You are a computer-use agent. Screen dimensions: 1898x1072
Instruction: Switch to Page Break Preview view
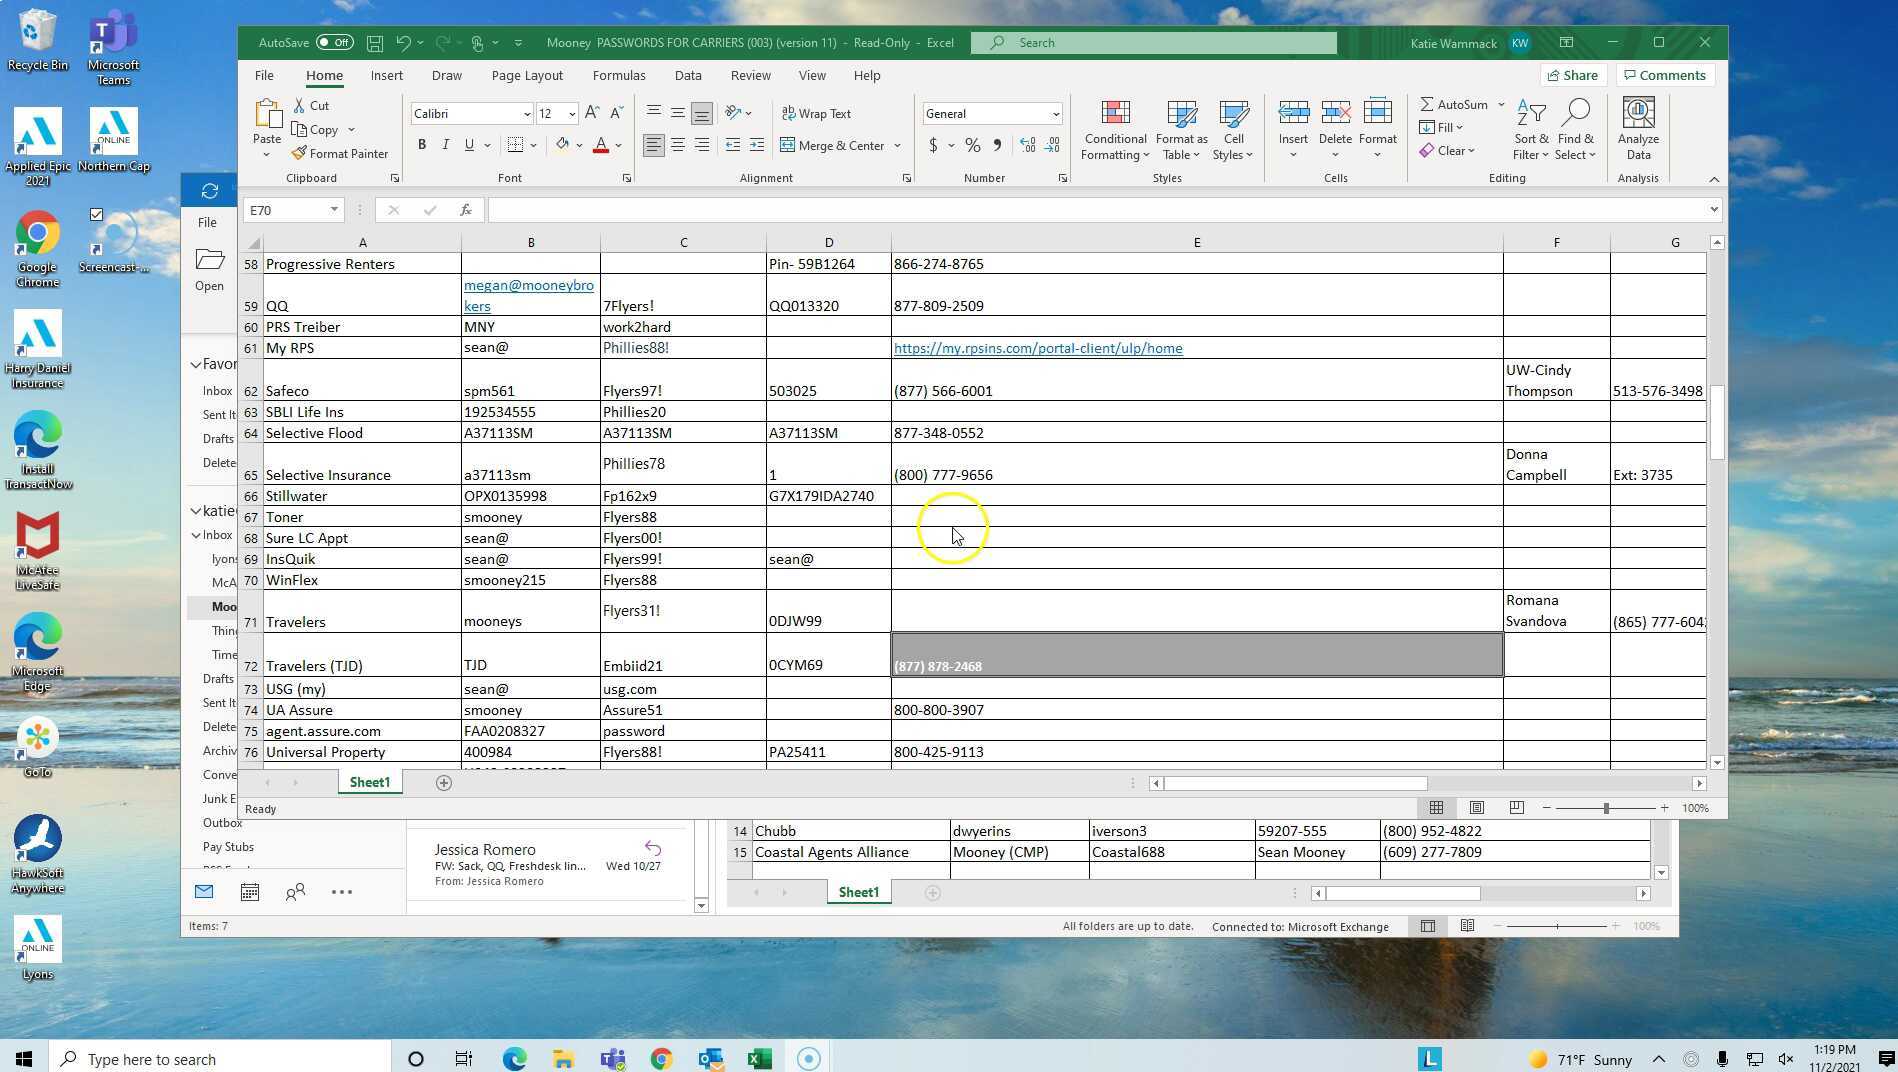coord(1516,808)
